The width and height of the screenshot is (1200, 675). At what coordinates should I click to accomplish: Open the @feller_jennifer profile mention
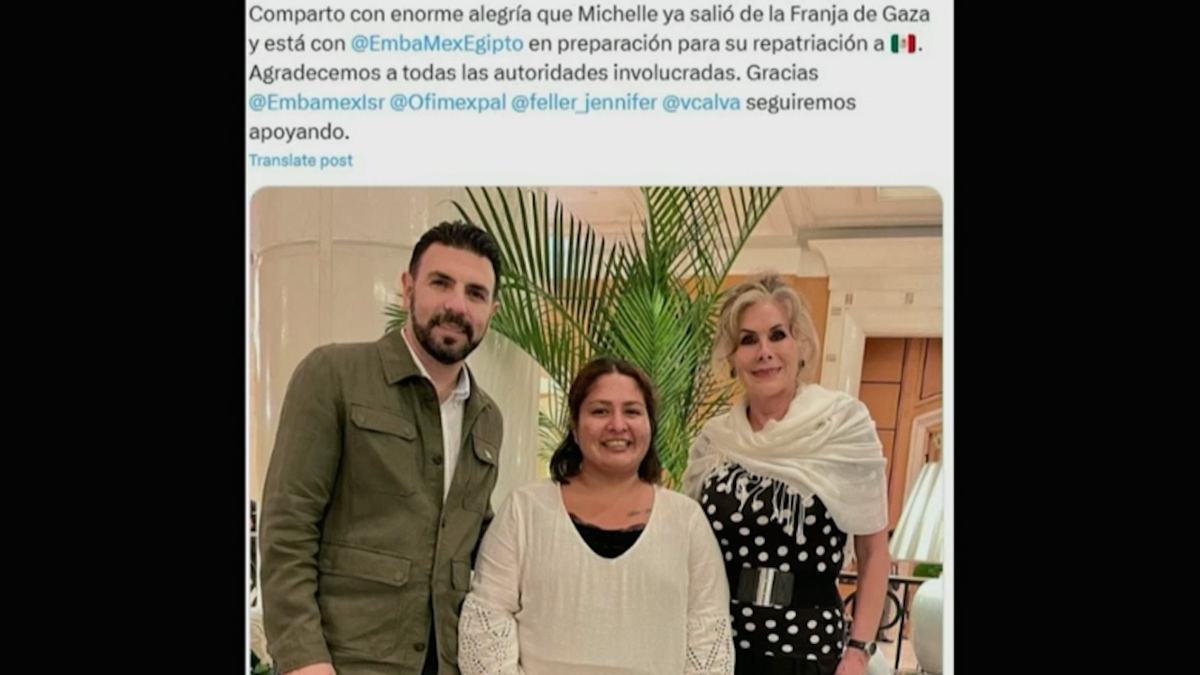(x=584, y=102)
